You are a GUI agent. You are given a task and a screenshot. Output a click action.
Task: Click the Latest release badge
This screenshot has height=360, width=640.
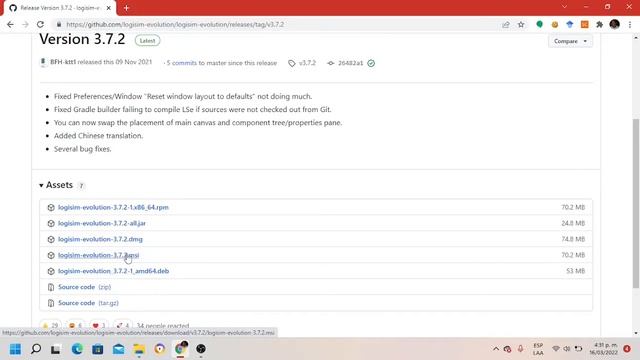pyautogui.click(x=147, y=40)
